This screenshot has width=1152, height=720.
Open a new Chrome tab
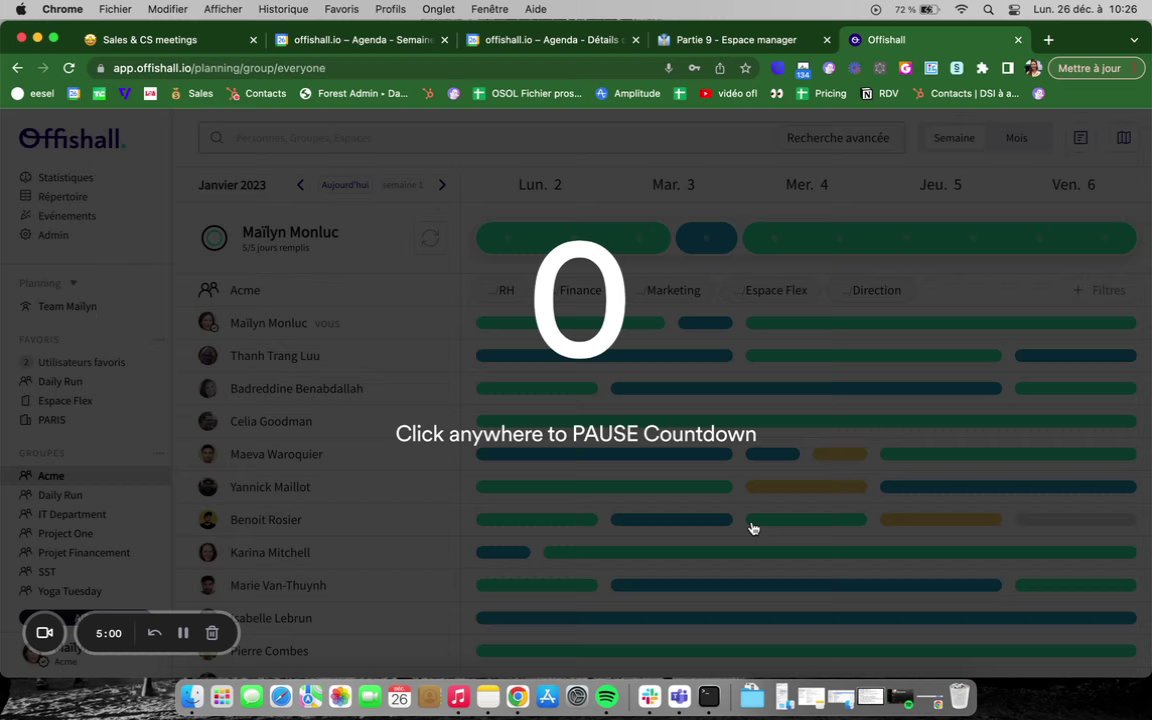1048,40
